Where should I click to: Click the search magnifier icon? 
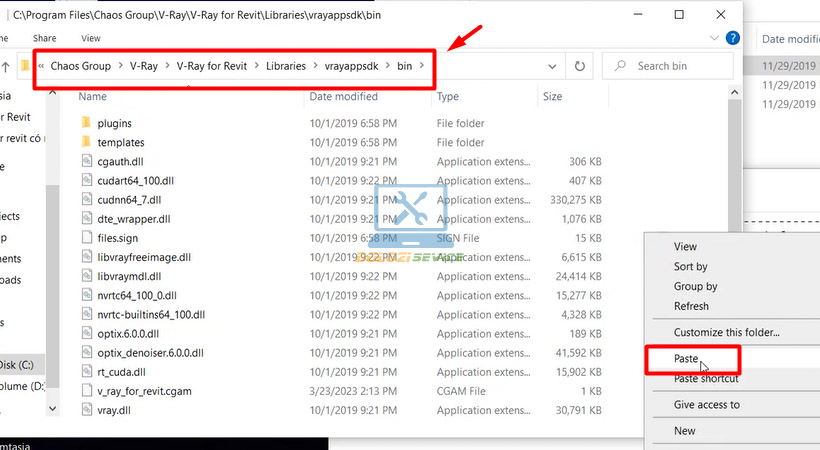coord(621,66)
